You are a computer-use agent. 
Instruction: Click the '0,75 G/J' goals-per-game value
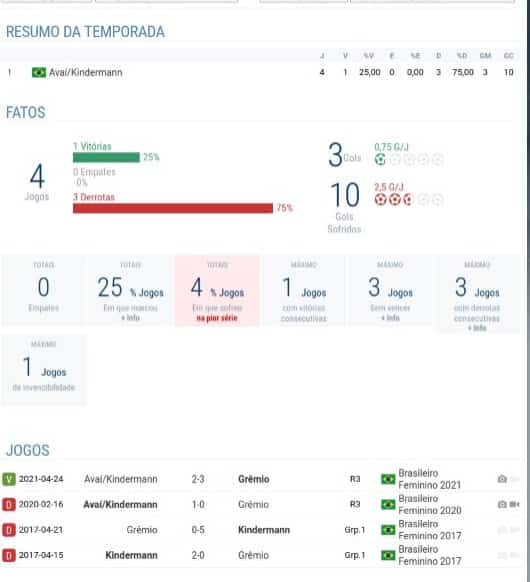392,147
